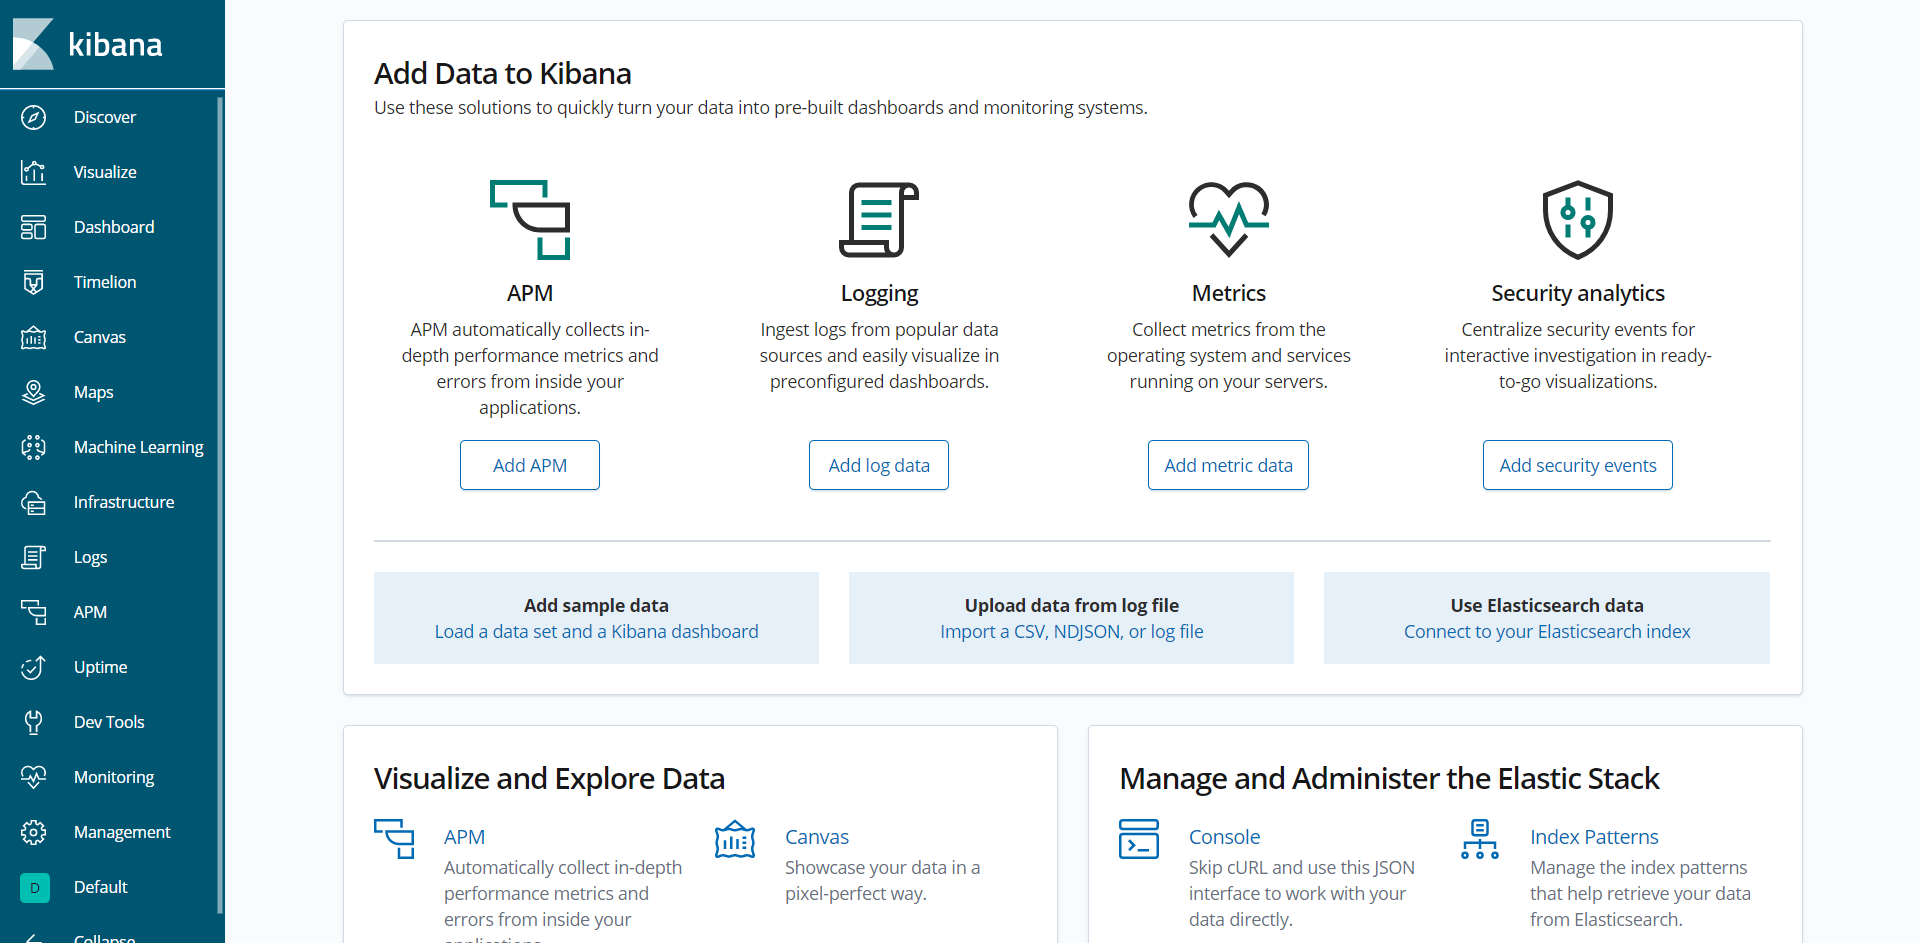Click the Infrastructure icon in sidebar
Image resolution: width=1920 pixels, height=943 pixels.
point(33,502)
